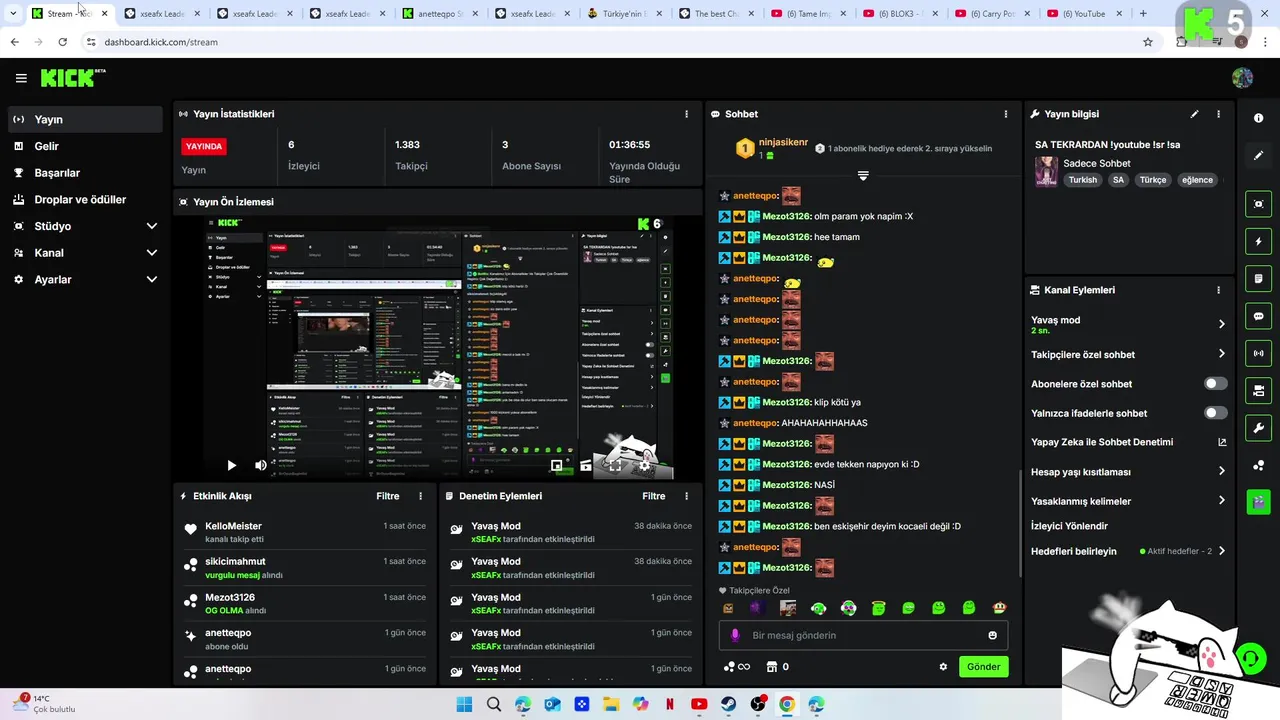This screenshot has width=1280, height=720.
Task: Select Gelir in the sidebar
Action: click(x=85, y=146)
